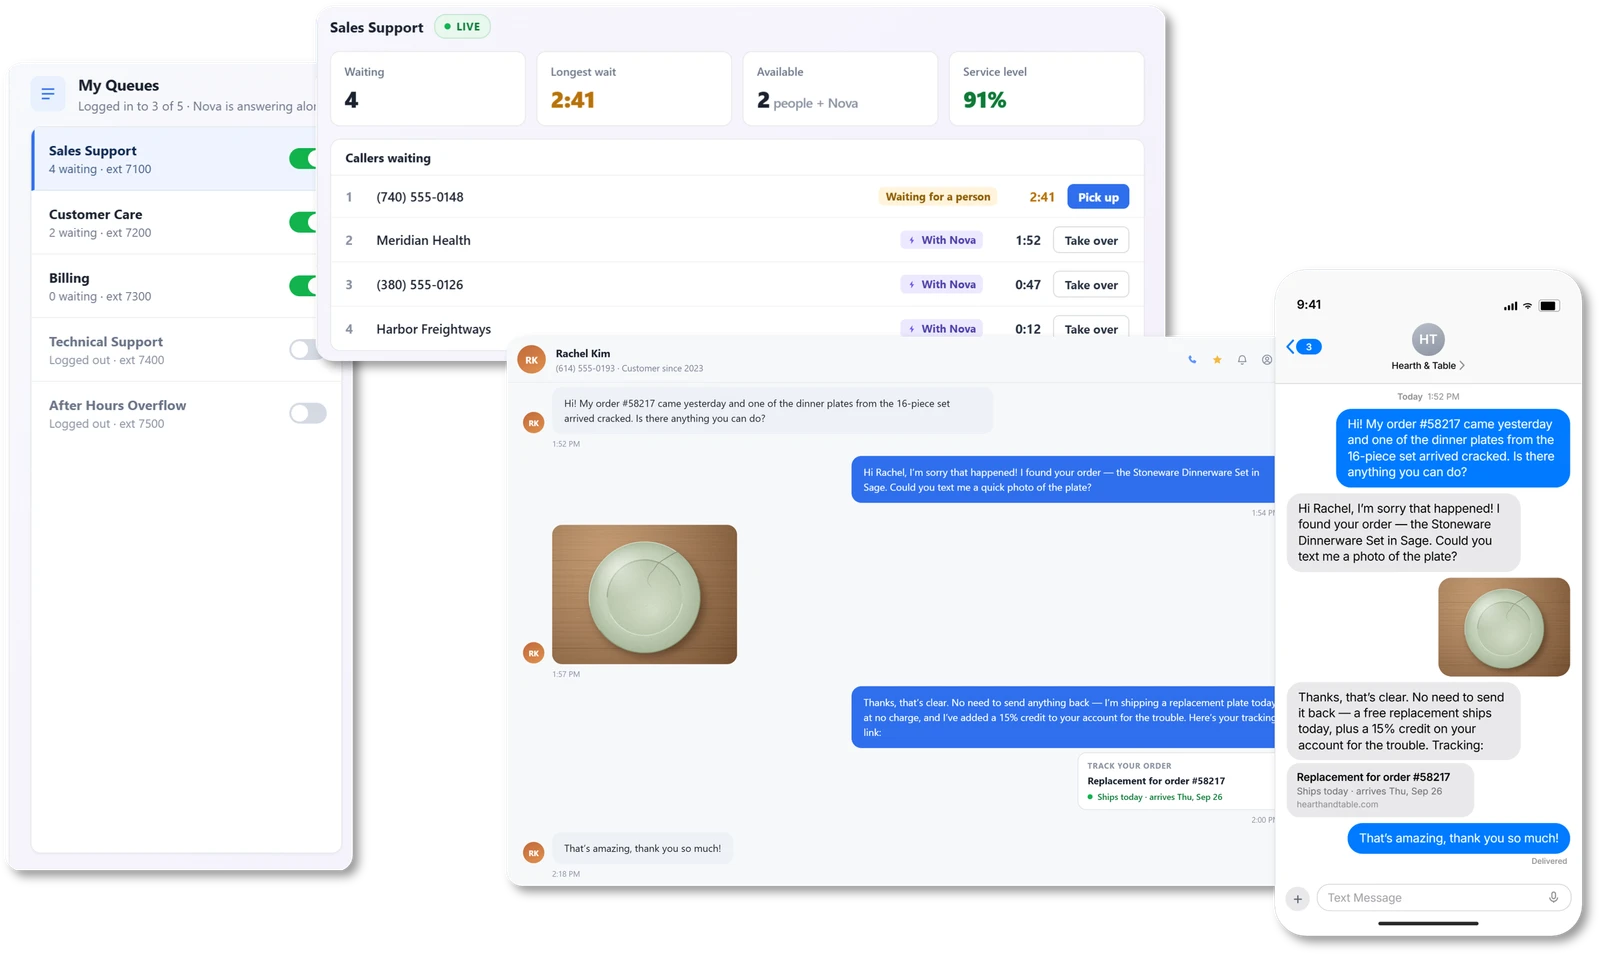Image resolution: width=1600 pixels, height=954 pixels.
Task: Select the After Hours Overflow queue row
Action: (x=186, y=414)
